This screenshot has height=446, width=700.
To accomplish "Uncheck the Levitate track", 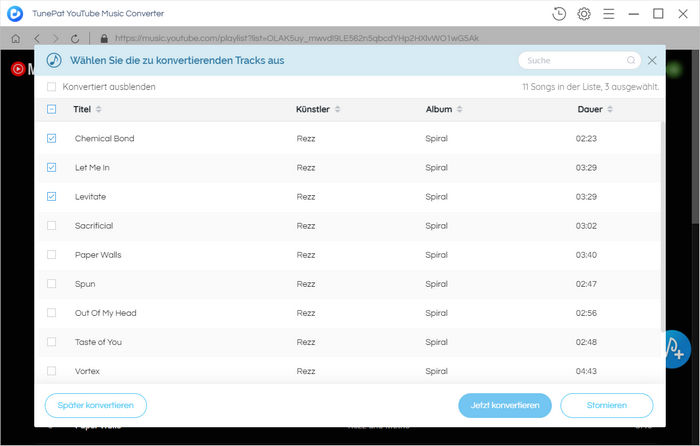I will click(x=52, y=196).
